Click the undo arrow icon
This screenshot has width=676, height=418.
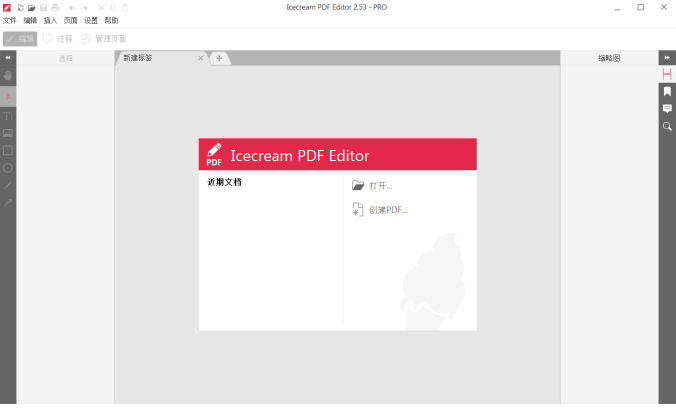pos(72,7)
